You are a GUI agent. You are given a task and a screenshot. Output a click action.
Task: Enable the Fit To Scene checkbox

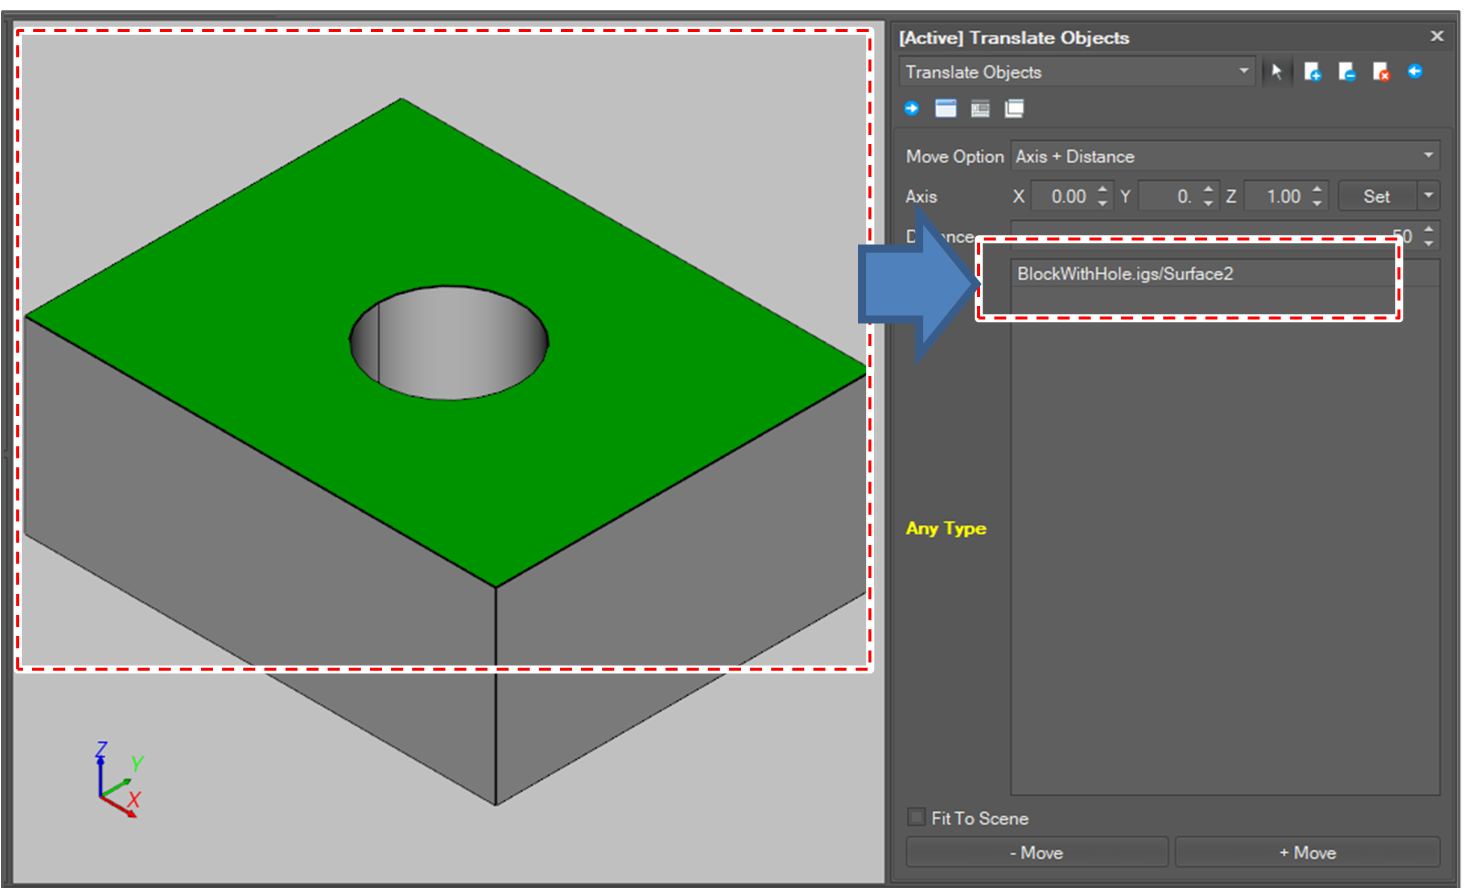click(x=916, y=817)
